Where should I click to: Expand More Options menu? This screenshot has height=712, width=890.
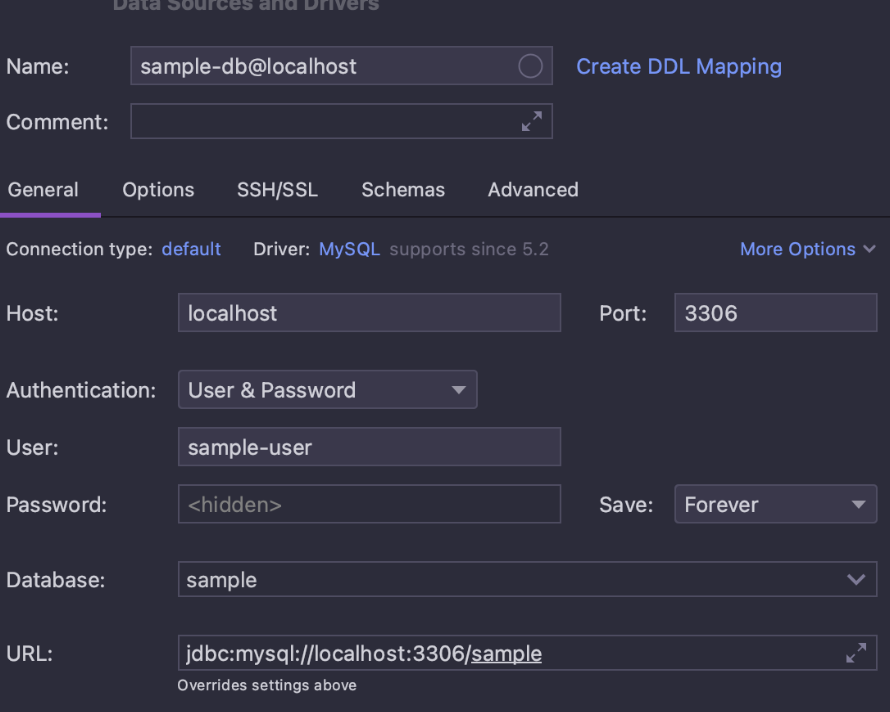click(x=808, y=249)
